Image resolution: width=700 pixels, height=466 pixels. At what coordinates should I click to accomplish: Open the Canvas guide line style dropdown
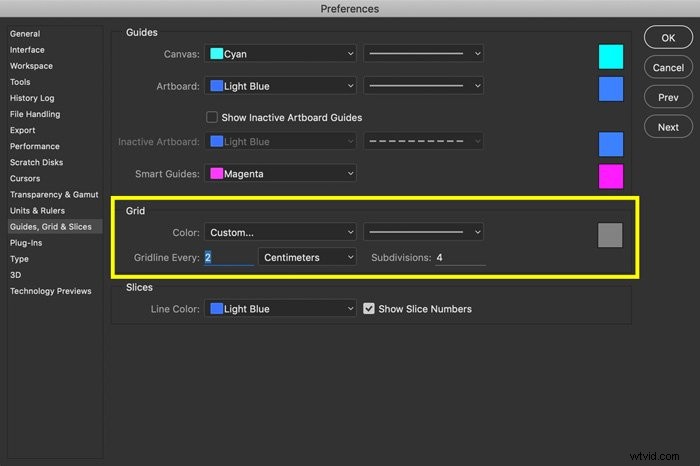click(423, 54)
